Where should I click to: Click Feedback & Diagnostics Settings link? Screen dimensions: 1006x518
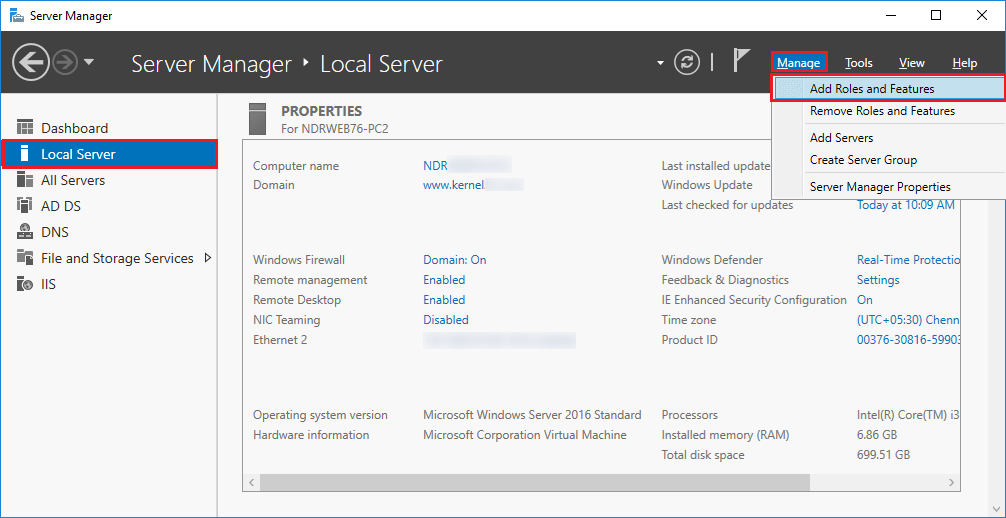click(878, 280)
